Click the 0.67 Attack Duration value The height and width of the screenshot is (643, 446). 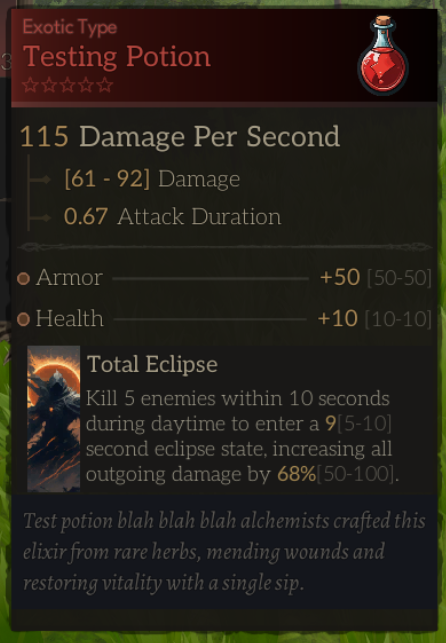point(86,217)
